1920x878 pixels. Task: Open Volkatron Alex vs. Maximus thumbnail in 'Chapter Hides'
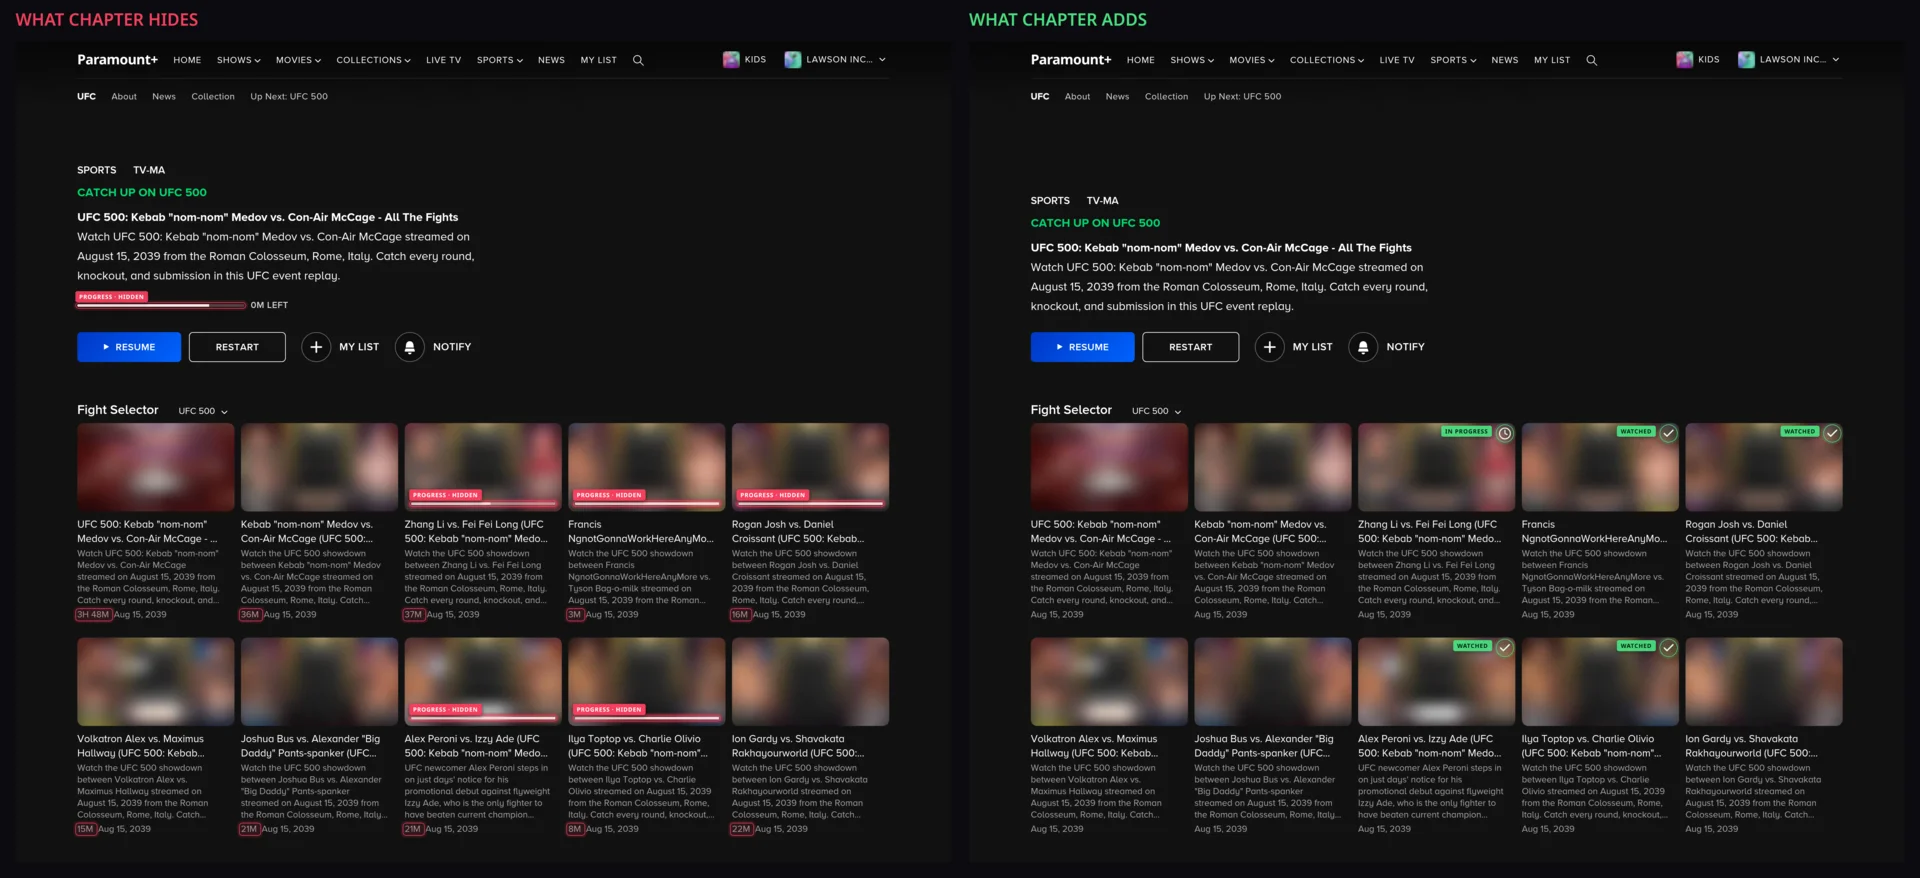(x=156, y=682)
